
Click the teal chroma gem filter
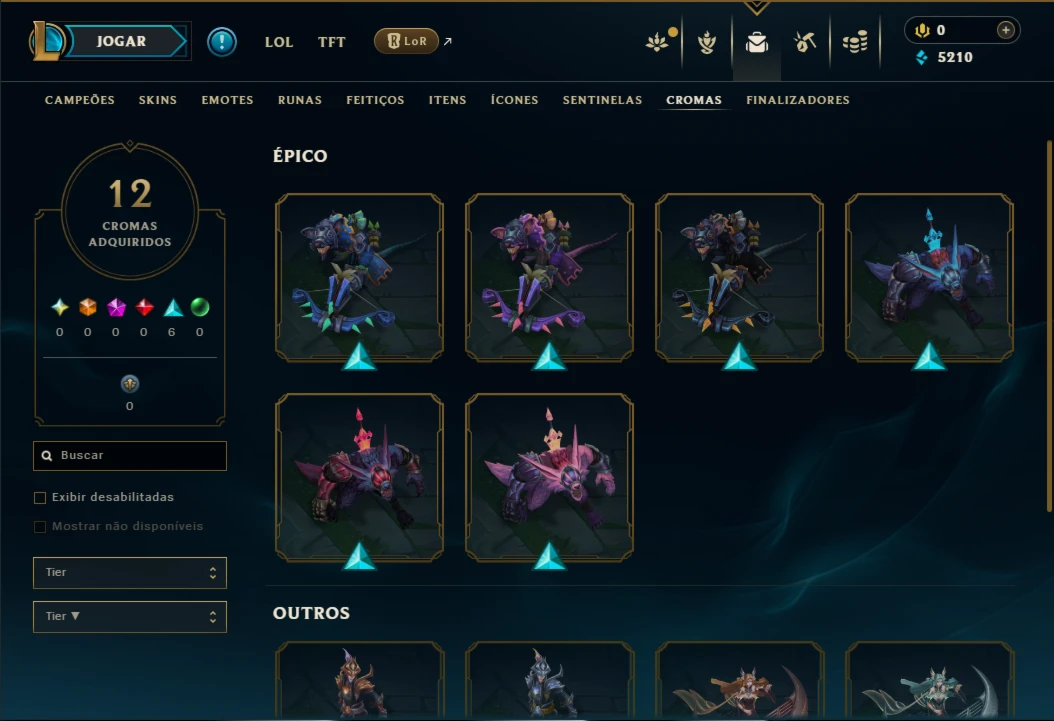173,308
